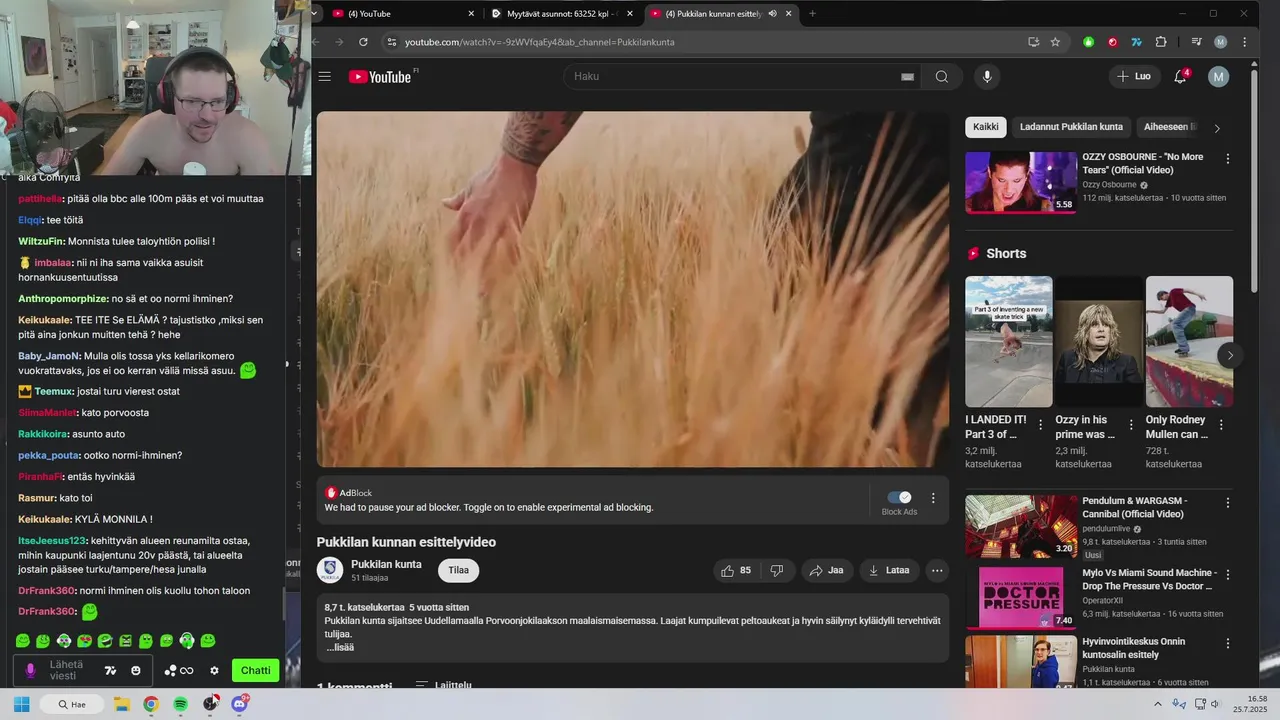Click the YouTube logo home link
Screen dimensions: 1280x720
(380, 77)
